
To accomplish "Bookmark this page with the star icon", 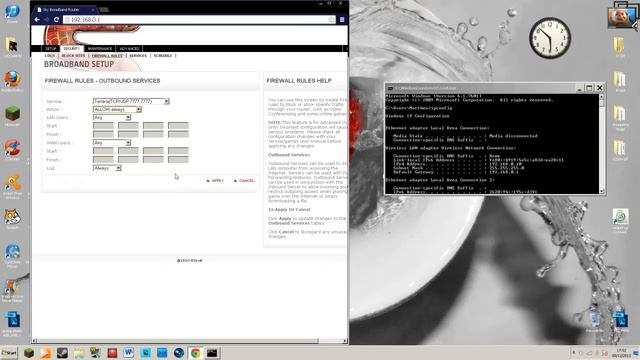I will [331, 20].
